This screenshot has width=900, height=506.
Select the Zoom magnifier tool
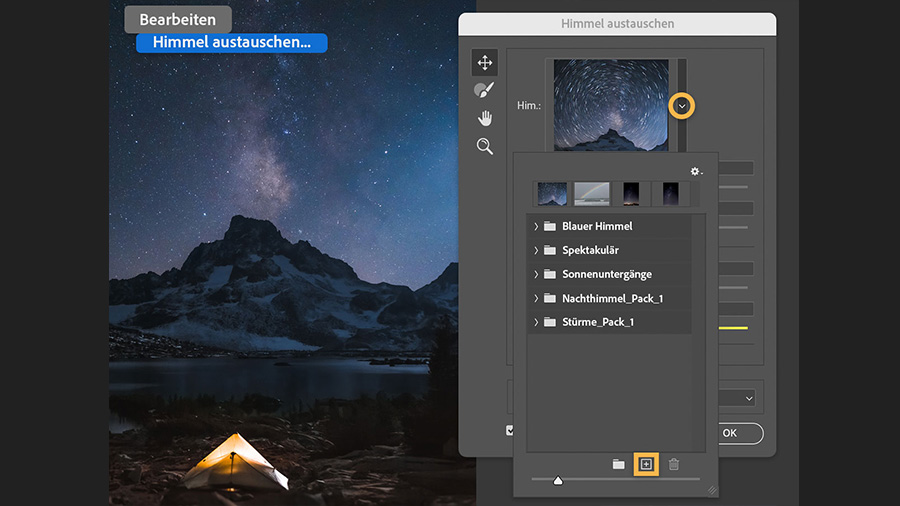484,146
